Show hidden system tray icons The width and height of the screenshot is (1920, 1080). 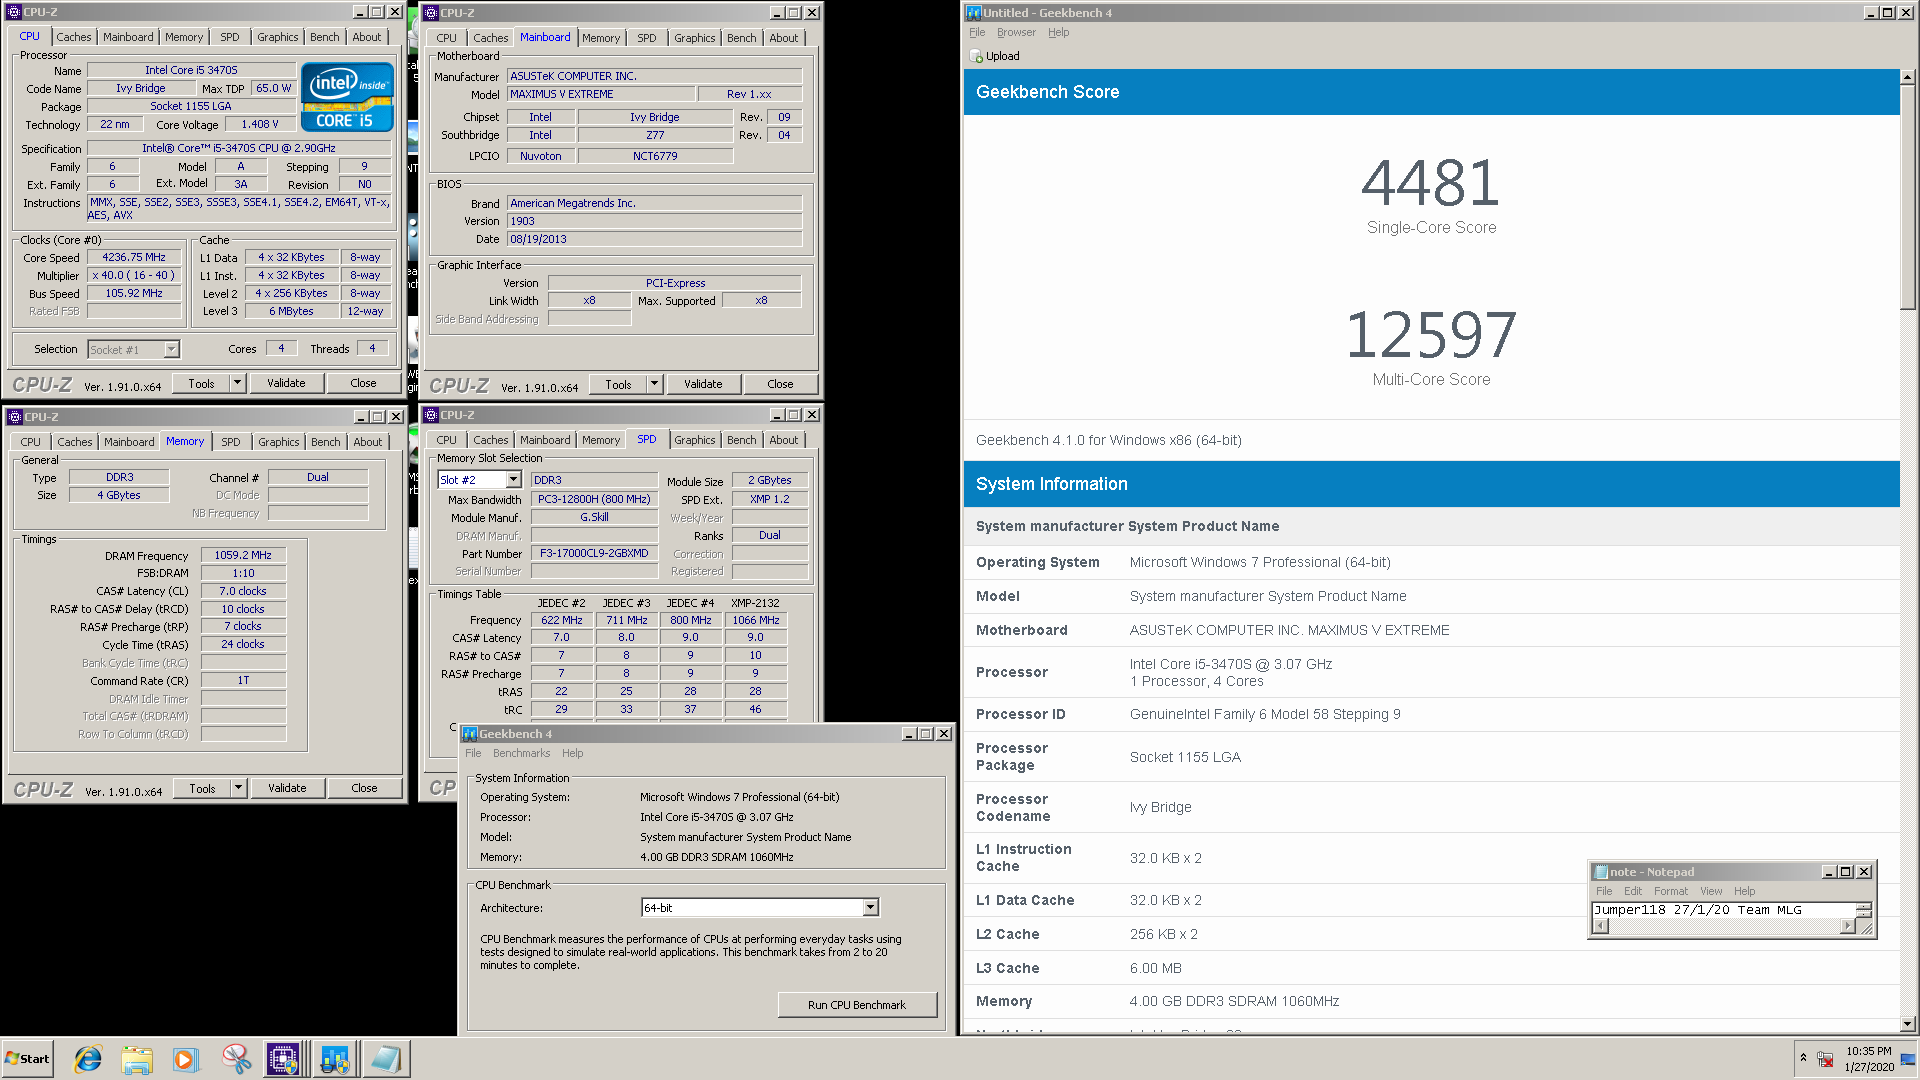pos(1803,1058)
